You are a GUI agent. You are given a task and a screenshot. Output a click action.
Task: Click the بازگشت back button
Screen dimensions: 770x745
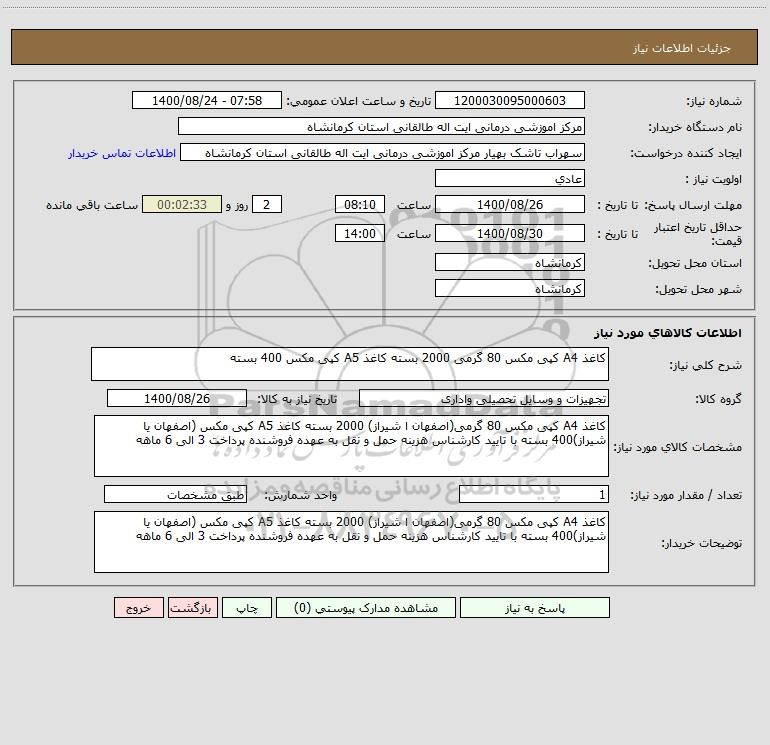[x=192, y=607]
